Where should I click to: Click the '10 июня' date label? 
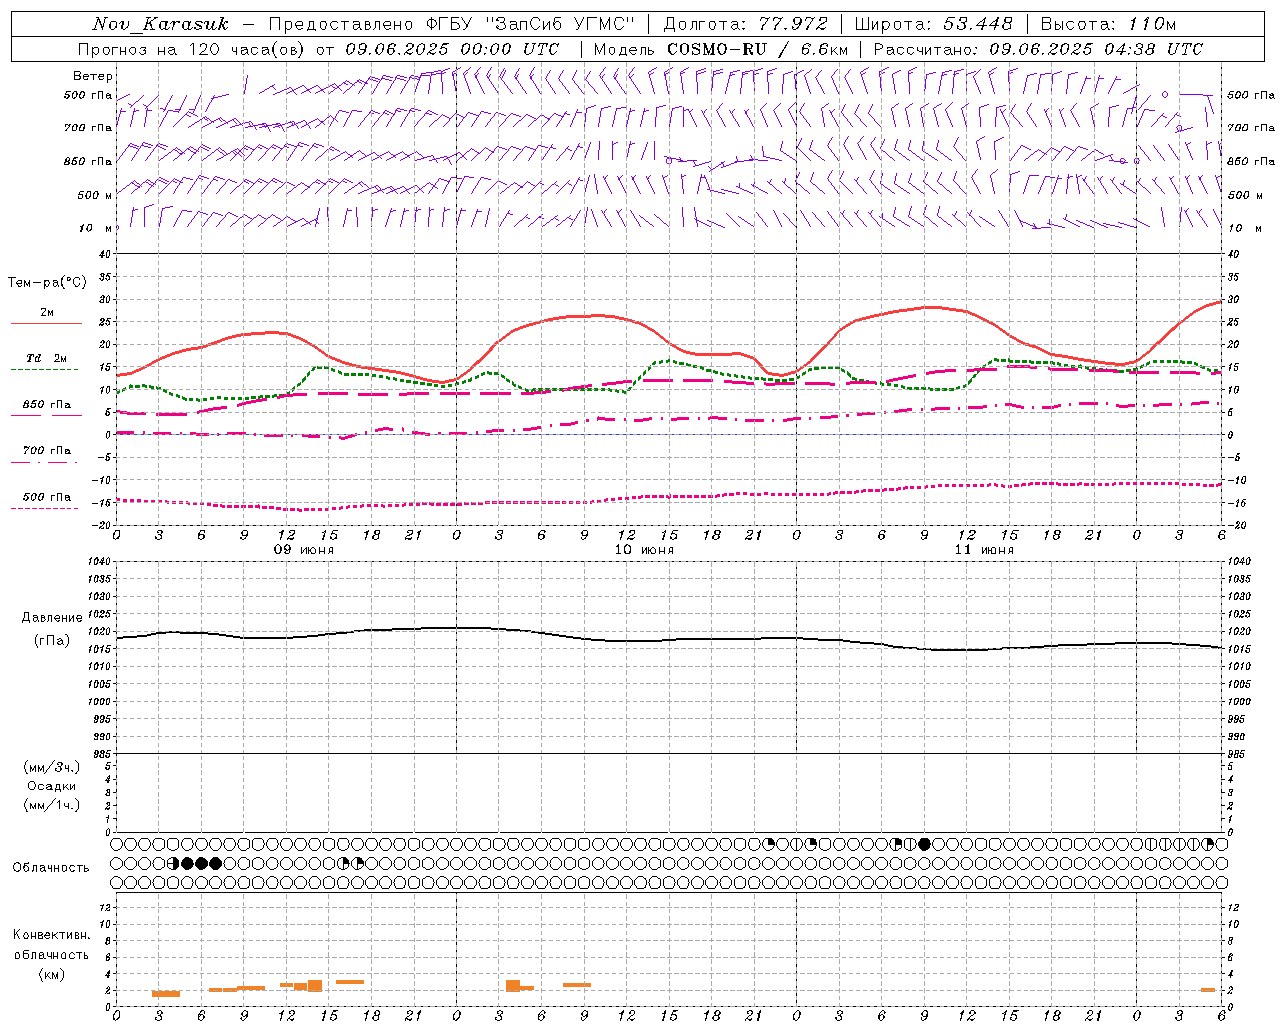(x=644, y=550)
